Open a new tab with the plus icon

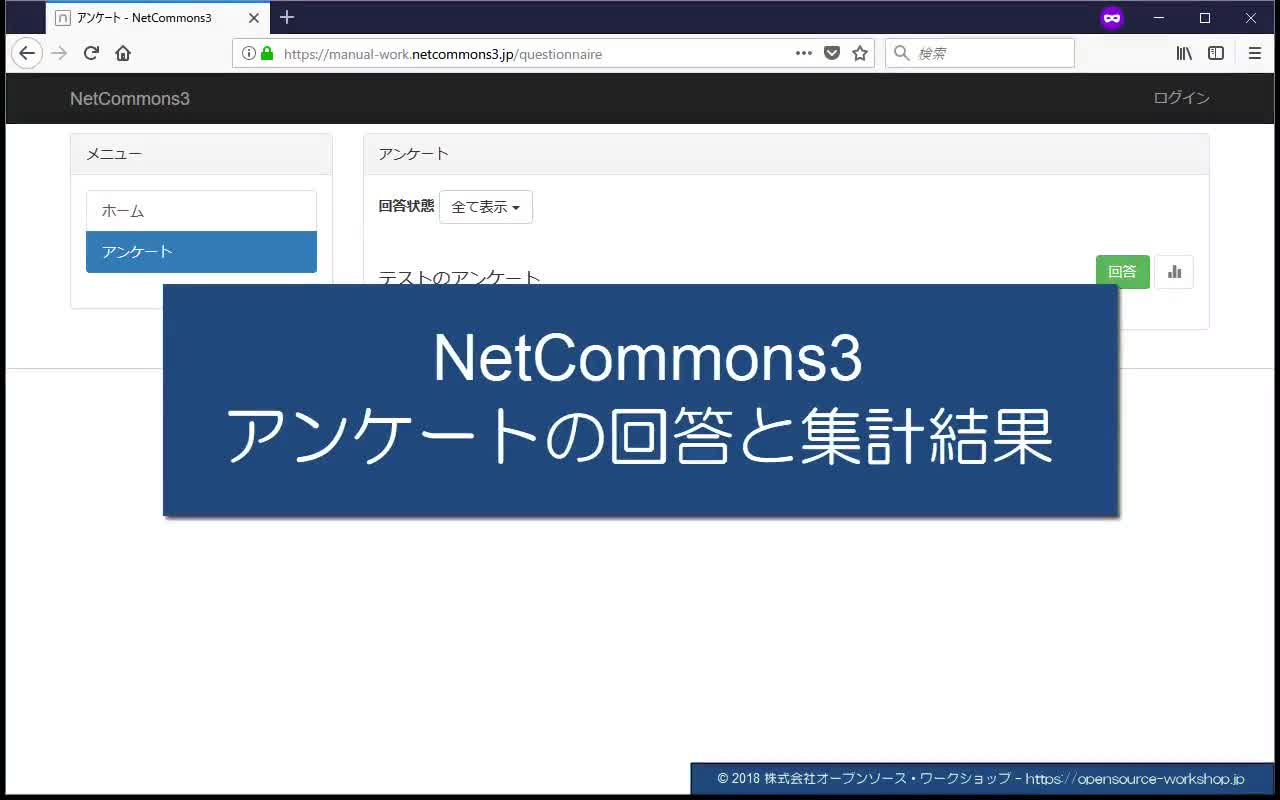coord(287,17)
